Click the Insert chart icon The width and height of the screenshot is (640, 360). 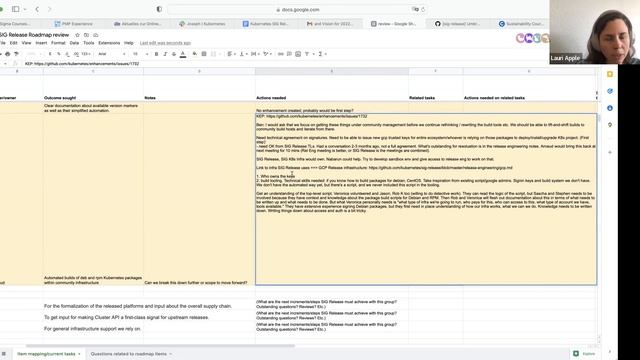click(x=298, y=54)
